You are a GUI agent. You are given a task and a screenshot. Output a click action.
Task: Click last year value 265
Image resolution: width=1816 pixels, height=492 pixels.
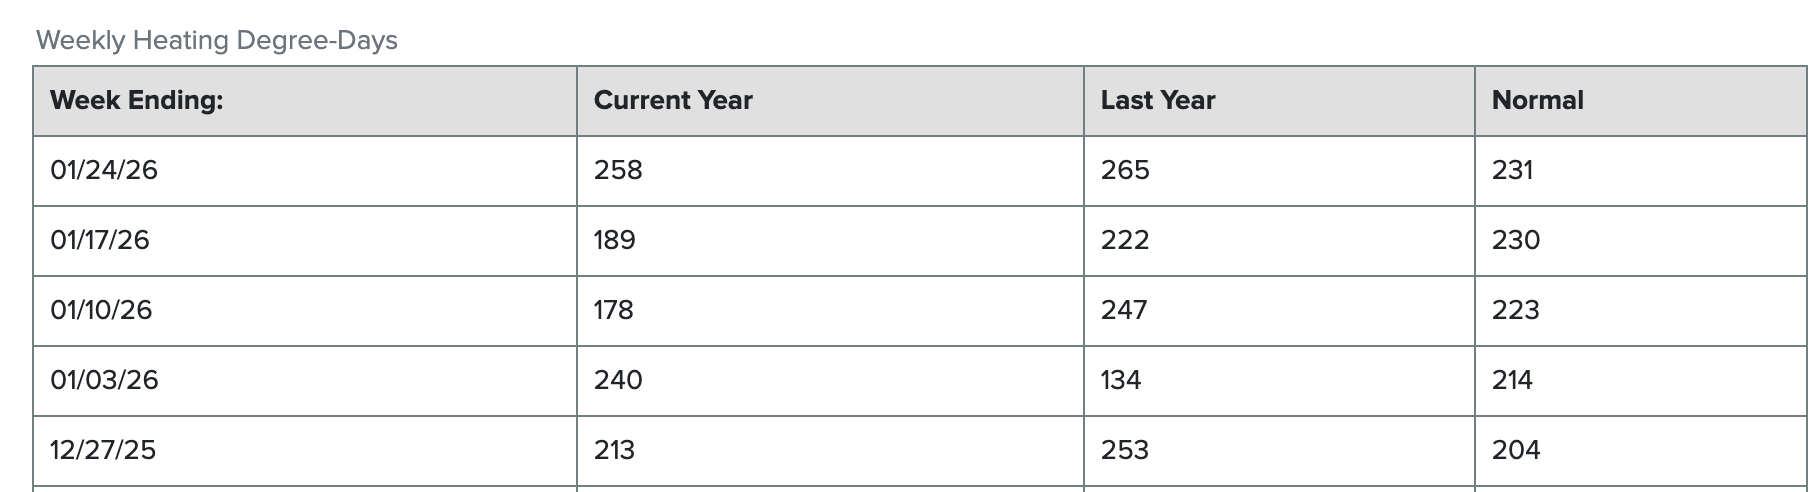1125,171
